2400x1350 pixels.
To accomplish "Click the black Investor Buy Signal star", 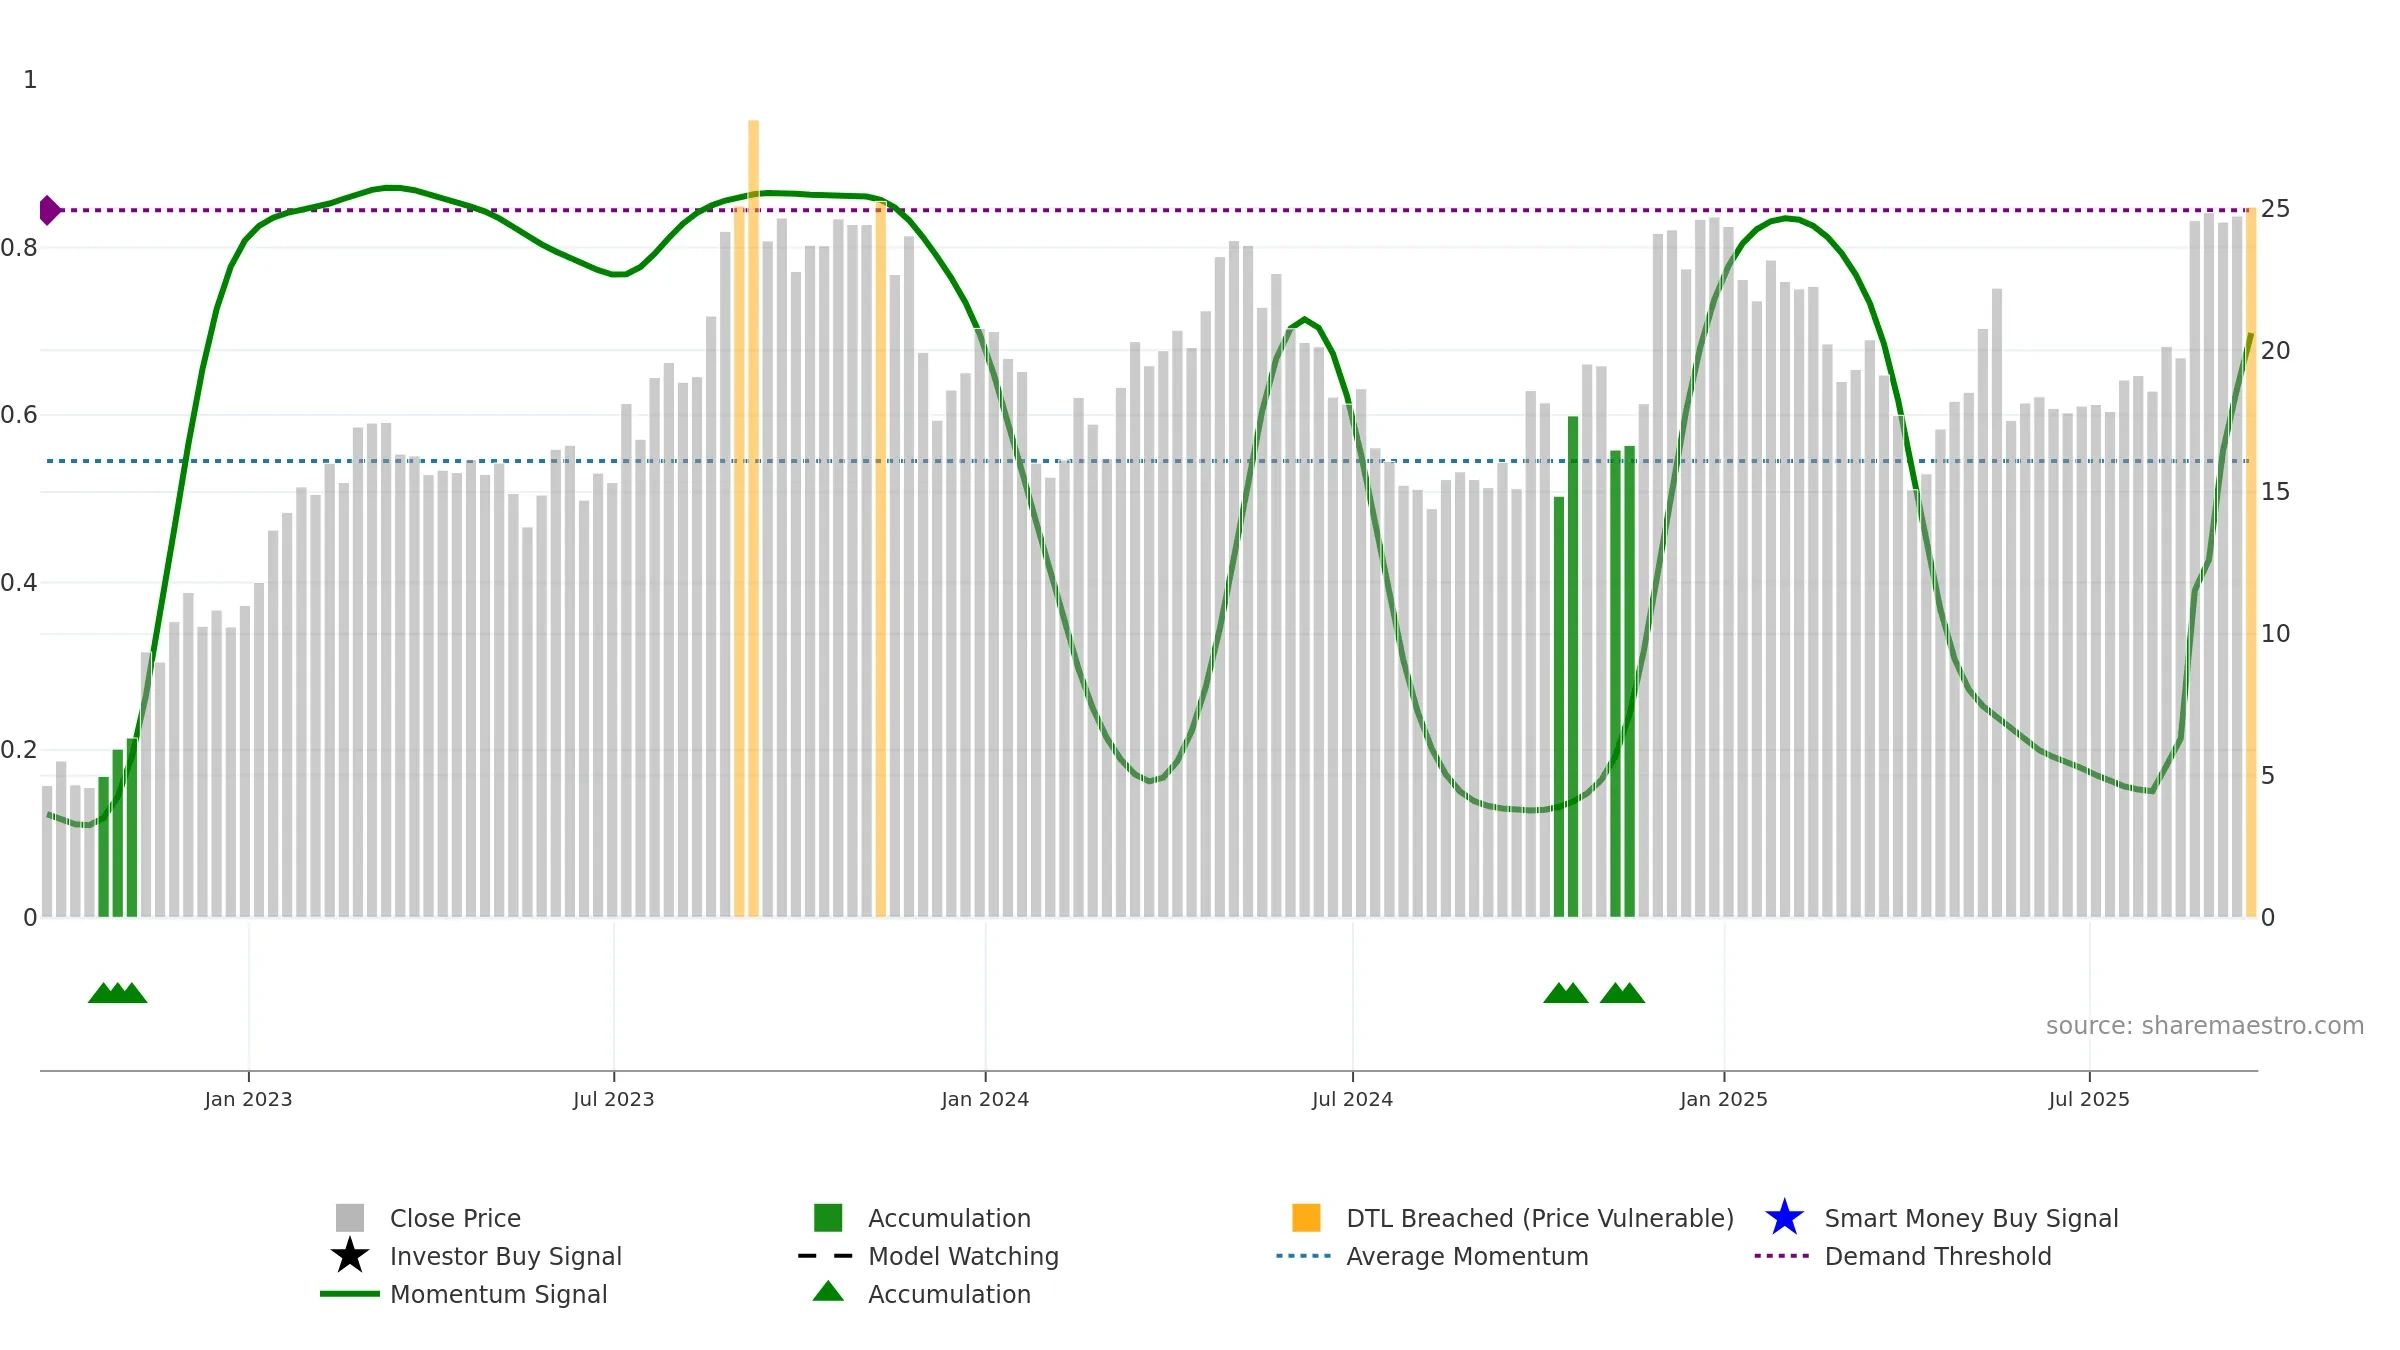I will 350,1255.
